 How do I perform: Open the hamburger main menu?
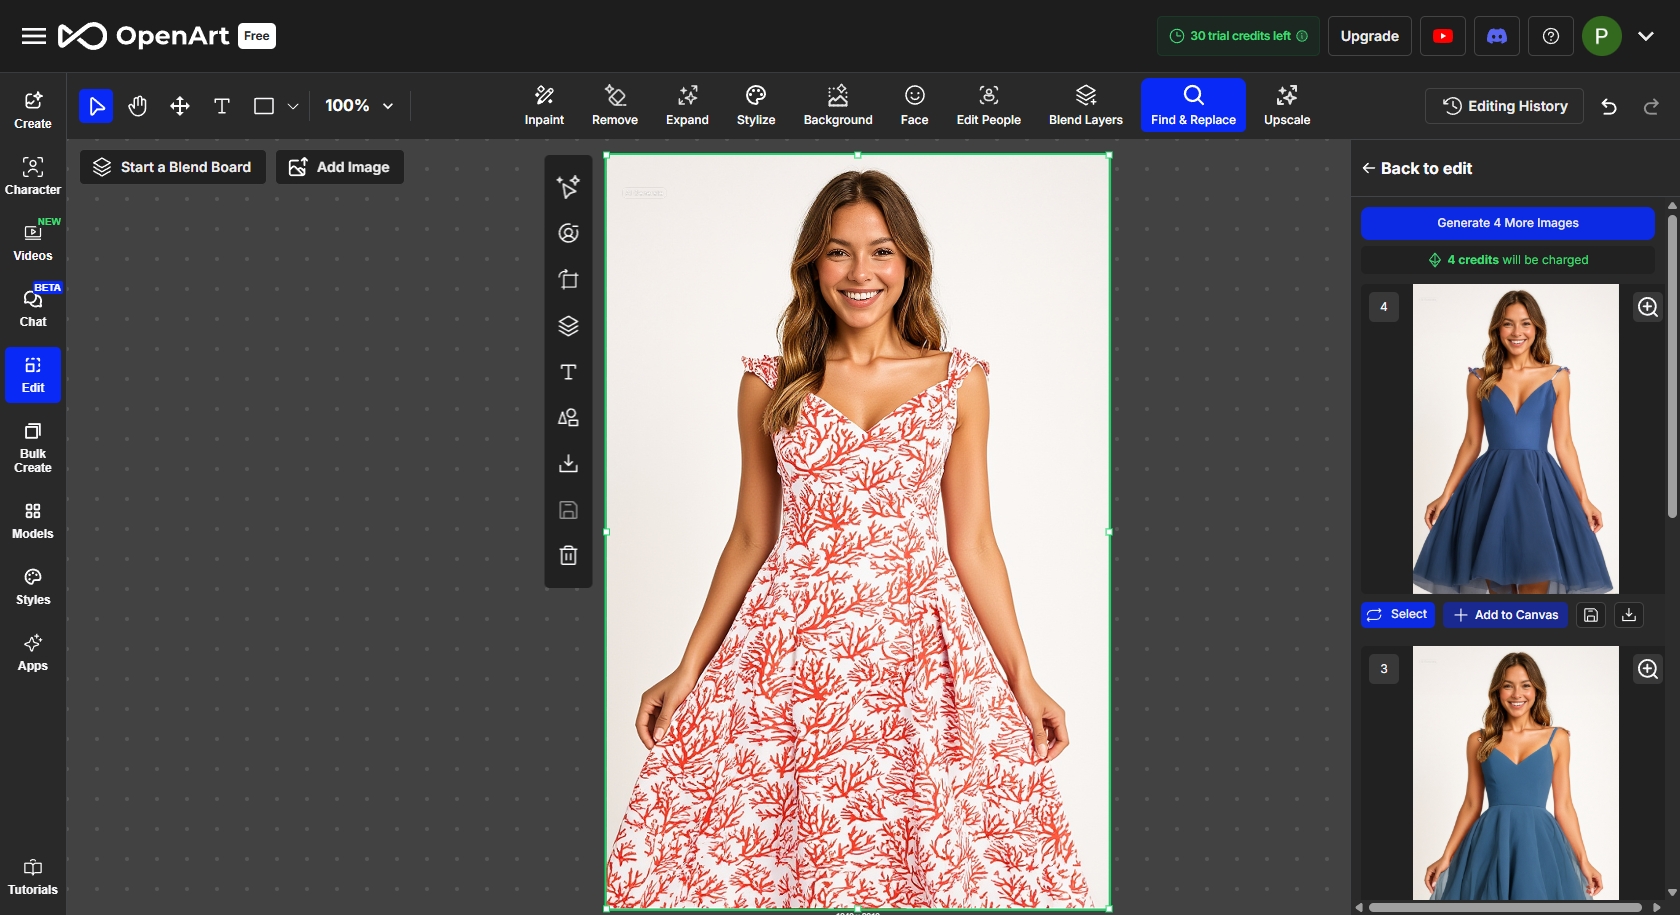pyautogui.click(x=34, y=36)
